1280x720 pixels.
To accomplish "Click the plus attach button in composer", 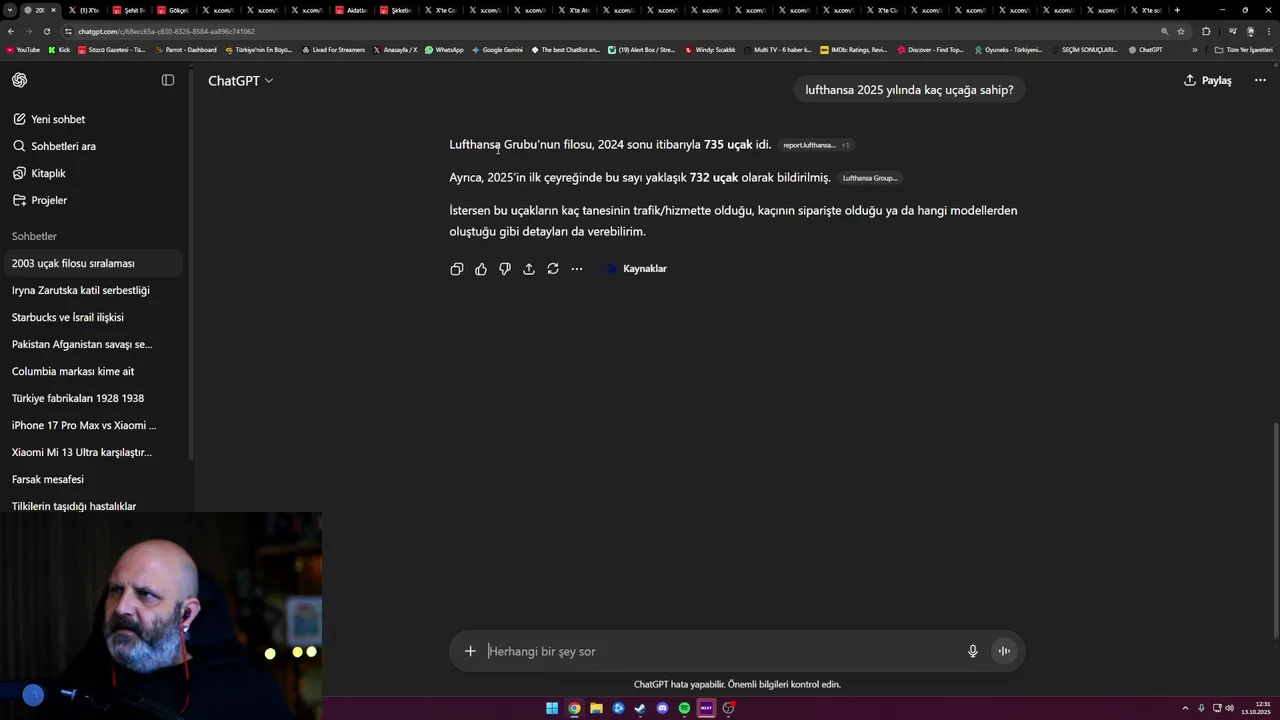I will [x=470, y=651].
